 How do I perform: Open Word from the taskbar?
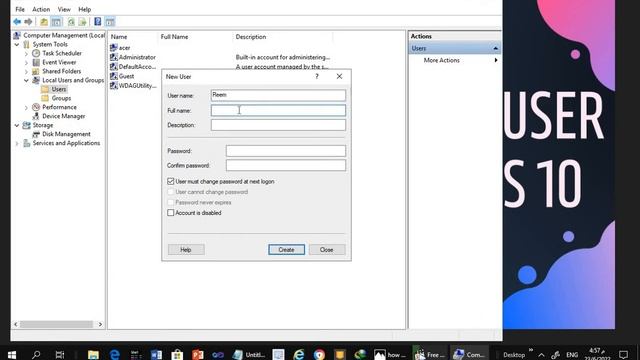click(156, 354)
